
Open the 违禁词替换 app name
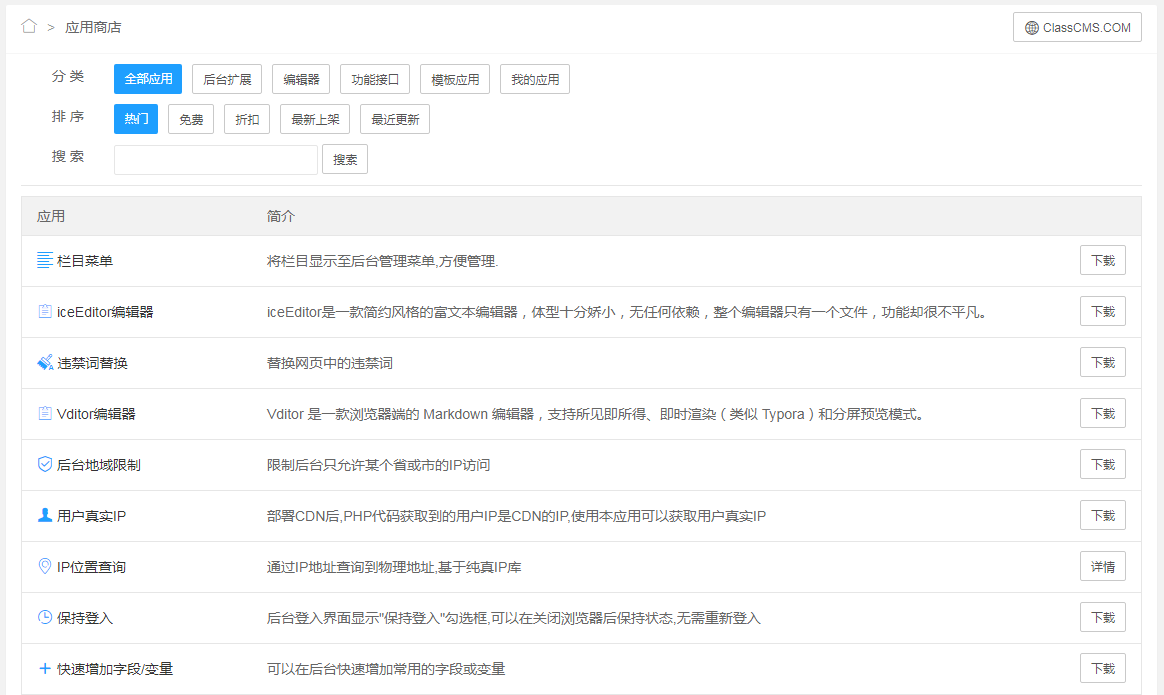click(92, 363)
